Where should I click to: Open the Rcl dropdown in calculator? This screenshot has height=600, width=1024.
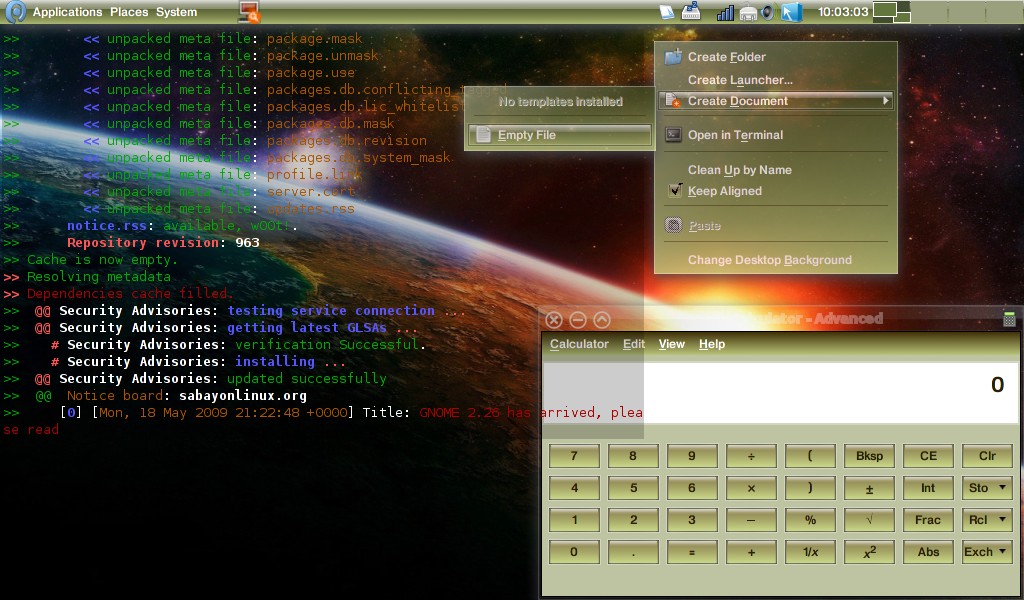click(987, 520)
